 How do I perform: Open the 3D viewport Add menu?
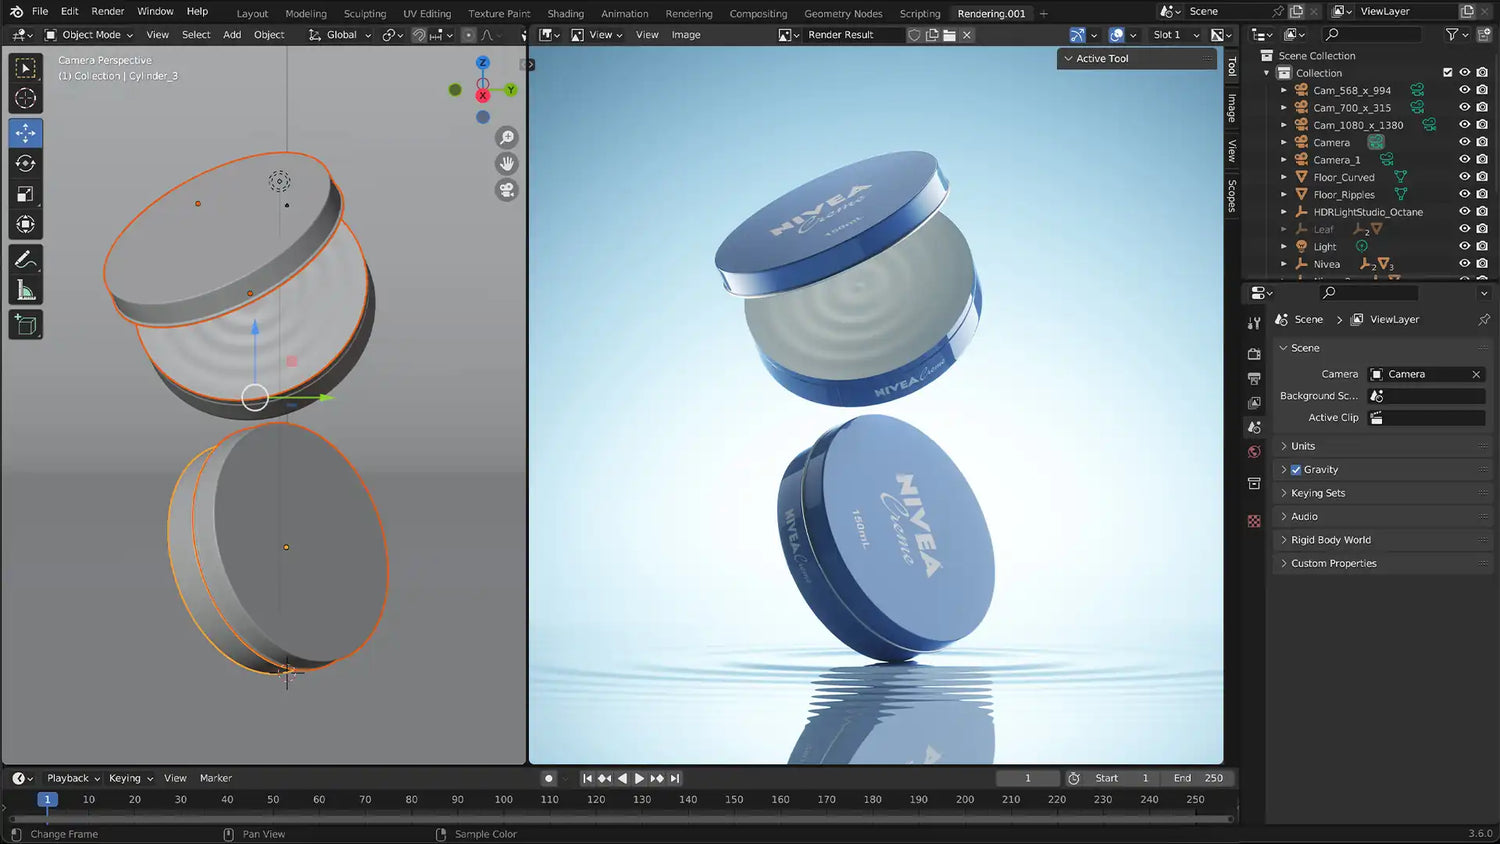point(232,35)
